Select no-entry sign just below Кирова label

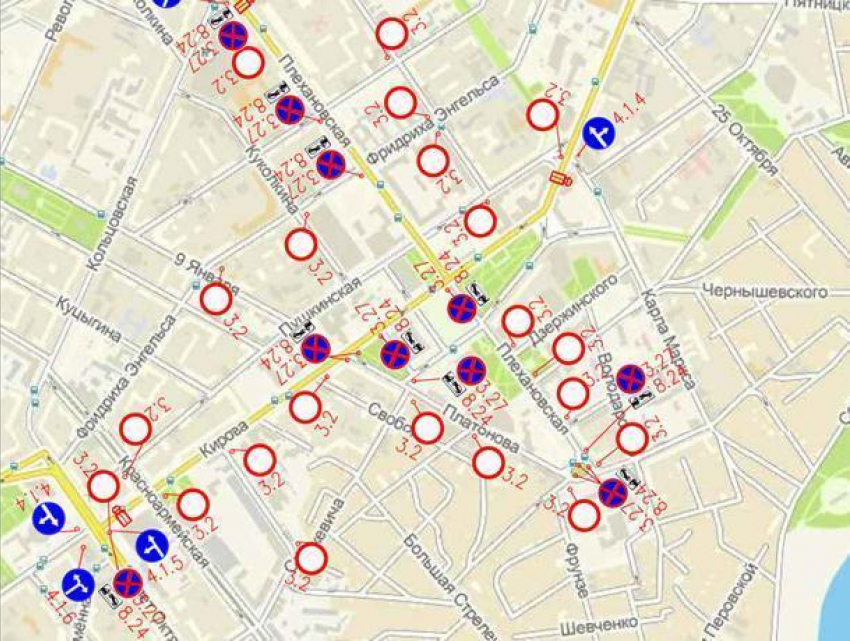click(260, 459)
